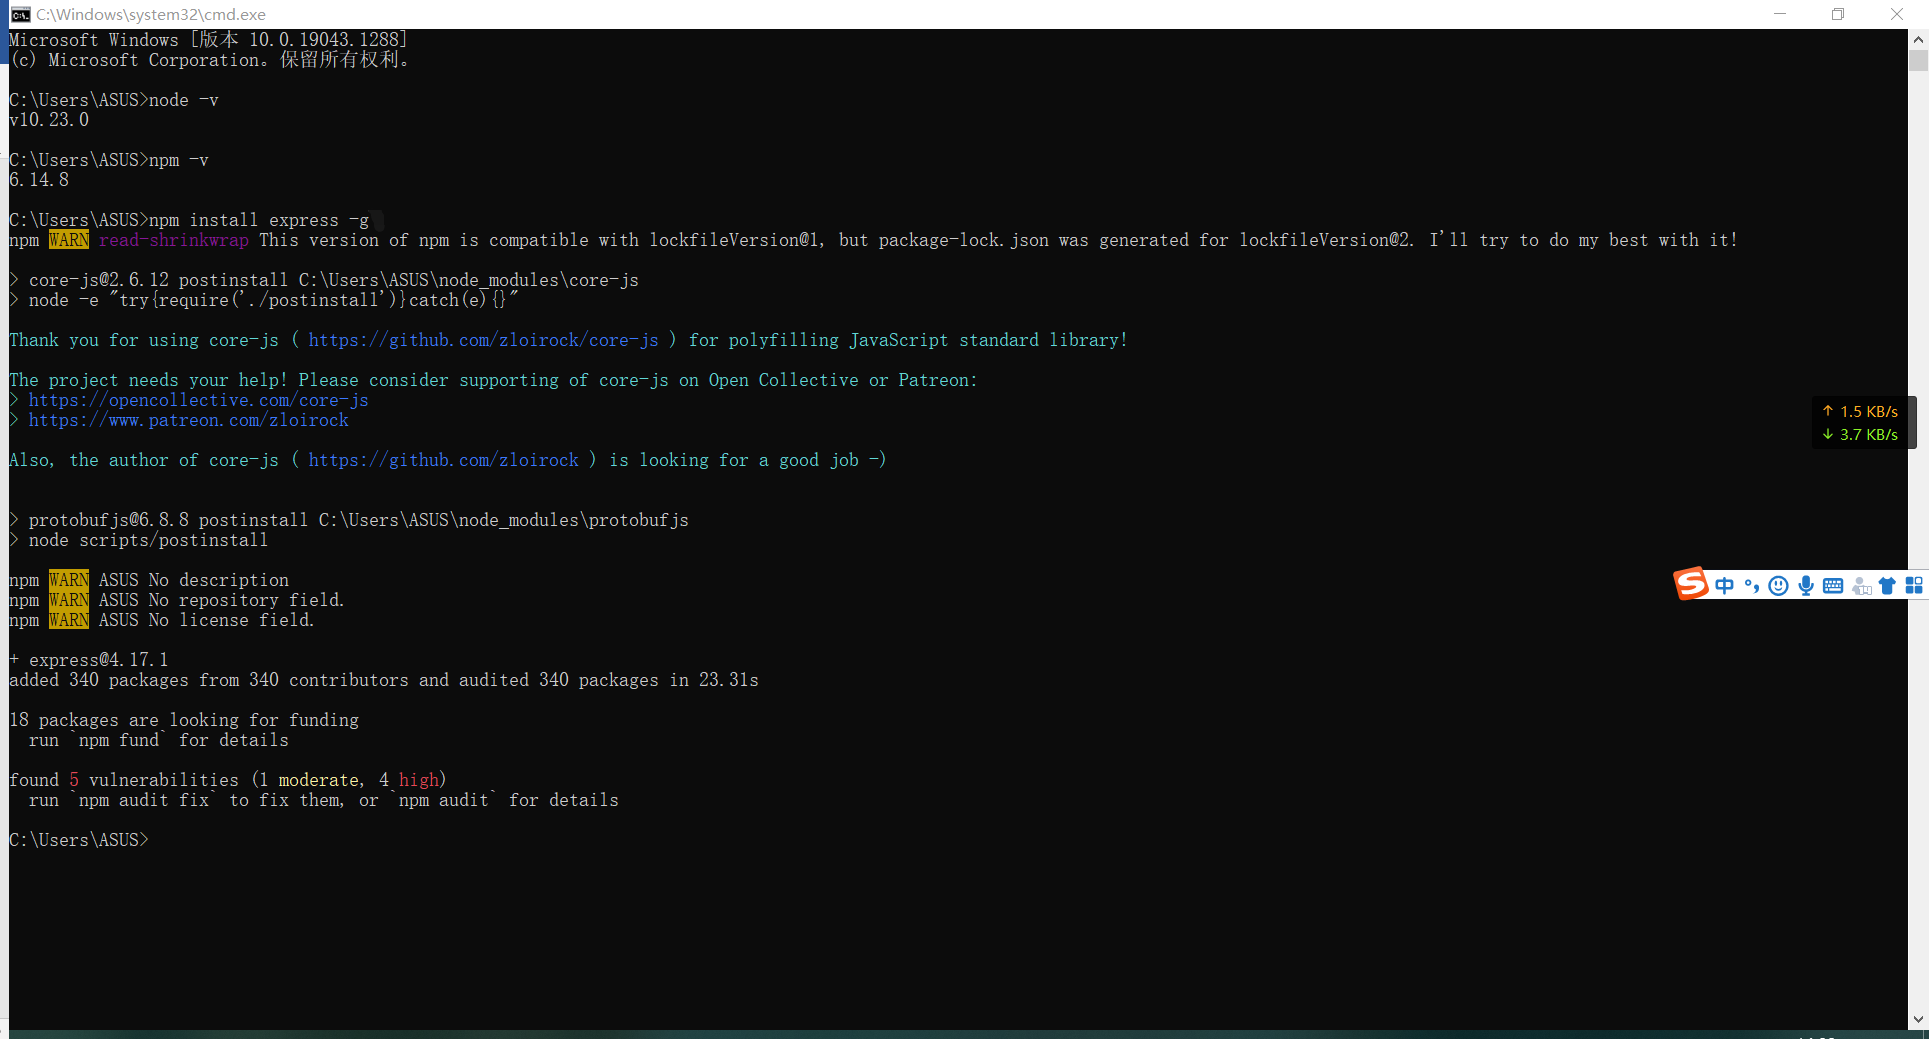Toggle Chinese punctuation mode in IME bar
1929x1039 pixels.
1751,586
